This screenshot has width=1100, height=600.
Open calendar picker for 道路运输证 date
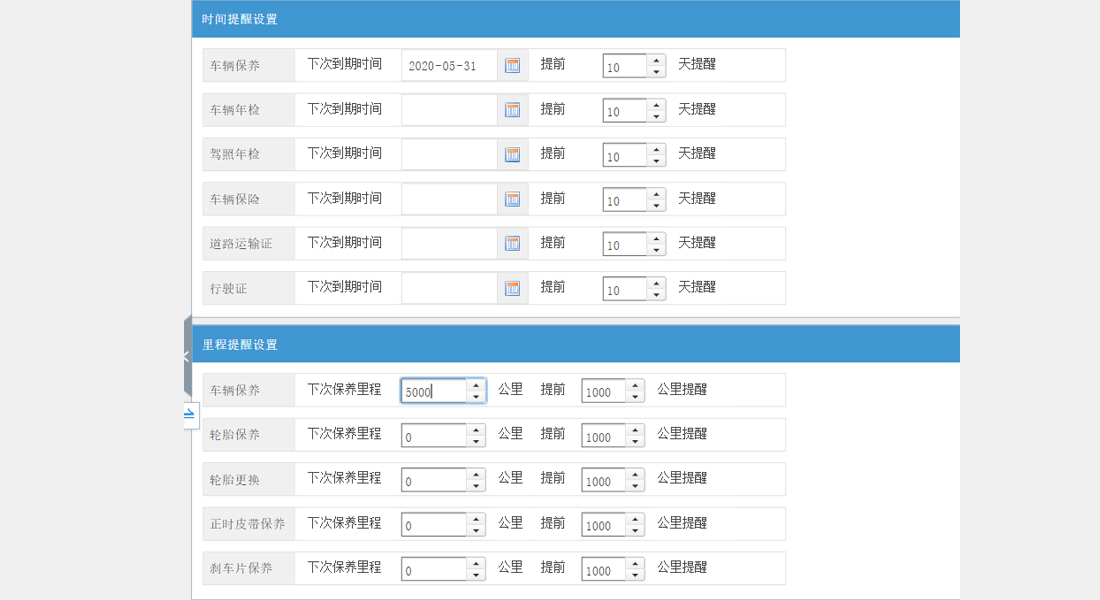(x=513, y=243)
